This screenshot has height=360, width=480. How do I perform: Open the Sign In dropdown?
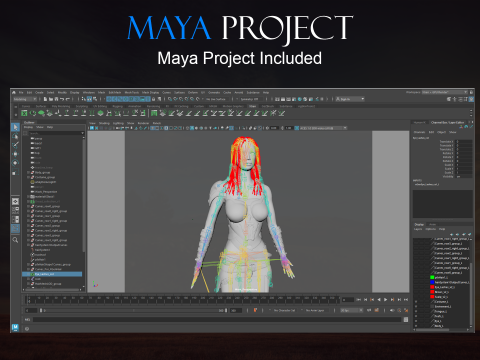[350, 99]
